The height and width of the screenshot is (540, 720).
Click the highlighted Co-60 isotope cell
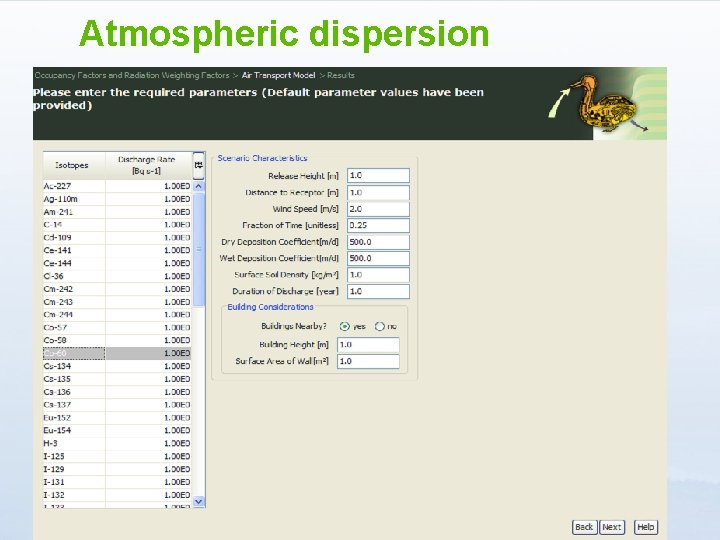tap(74, 353)
